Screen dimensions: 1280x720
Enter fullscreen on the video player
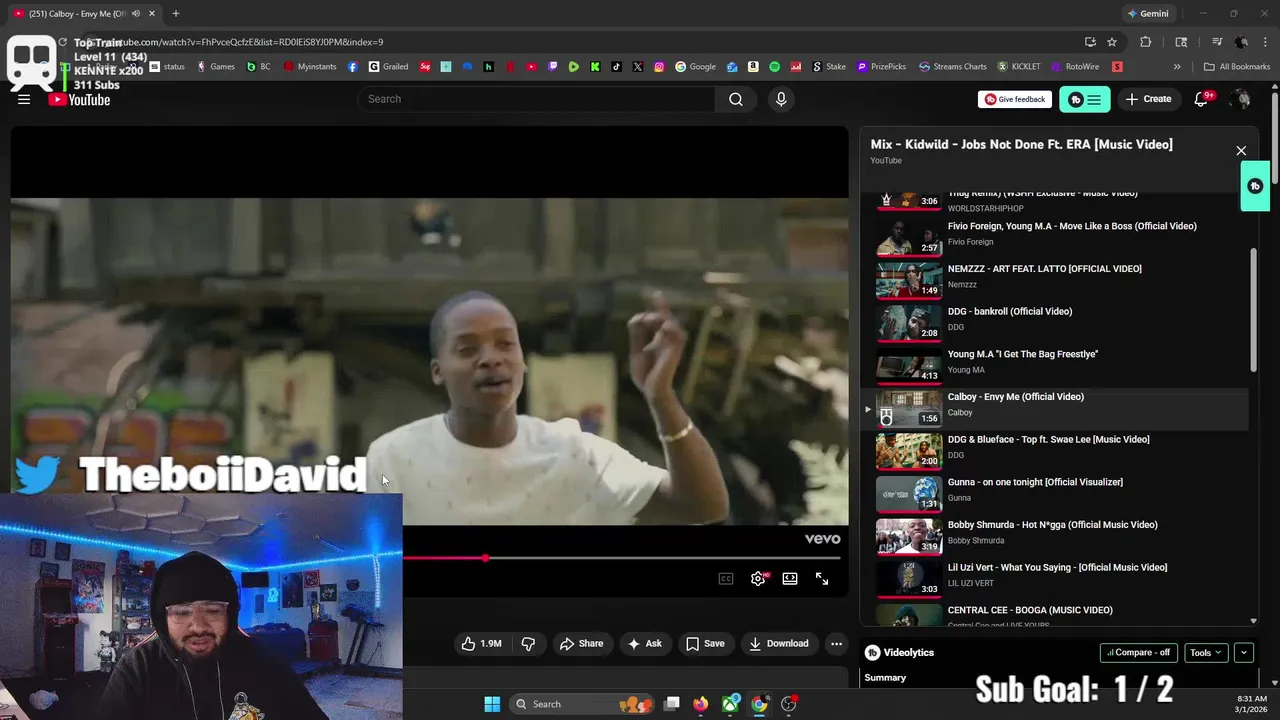822,578
